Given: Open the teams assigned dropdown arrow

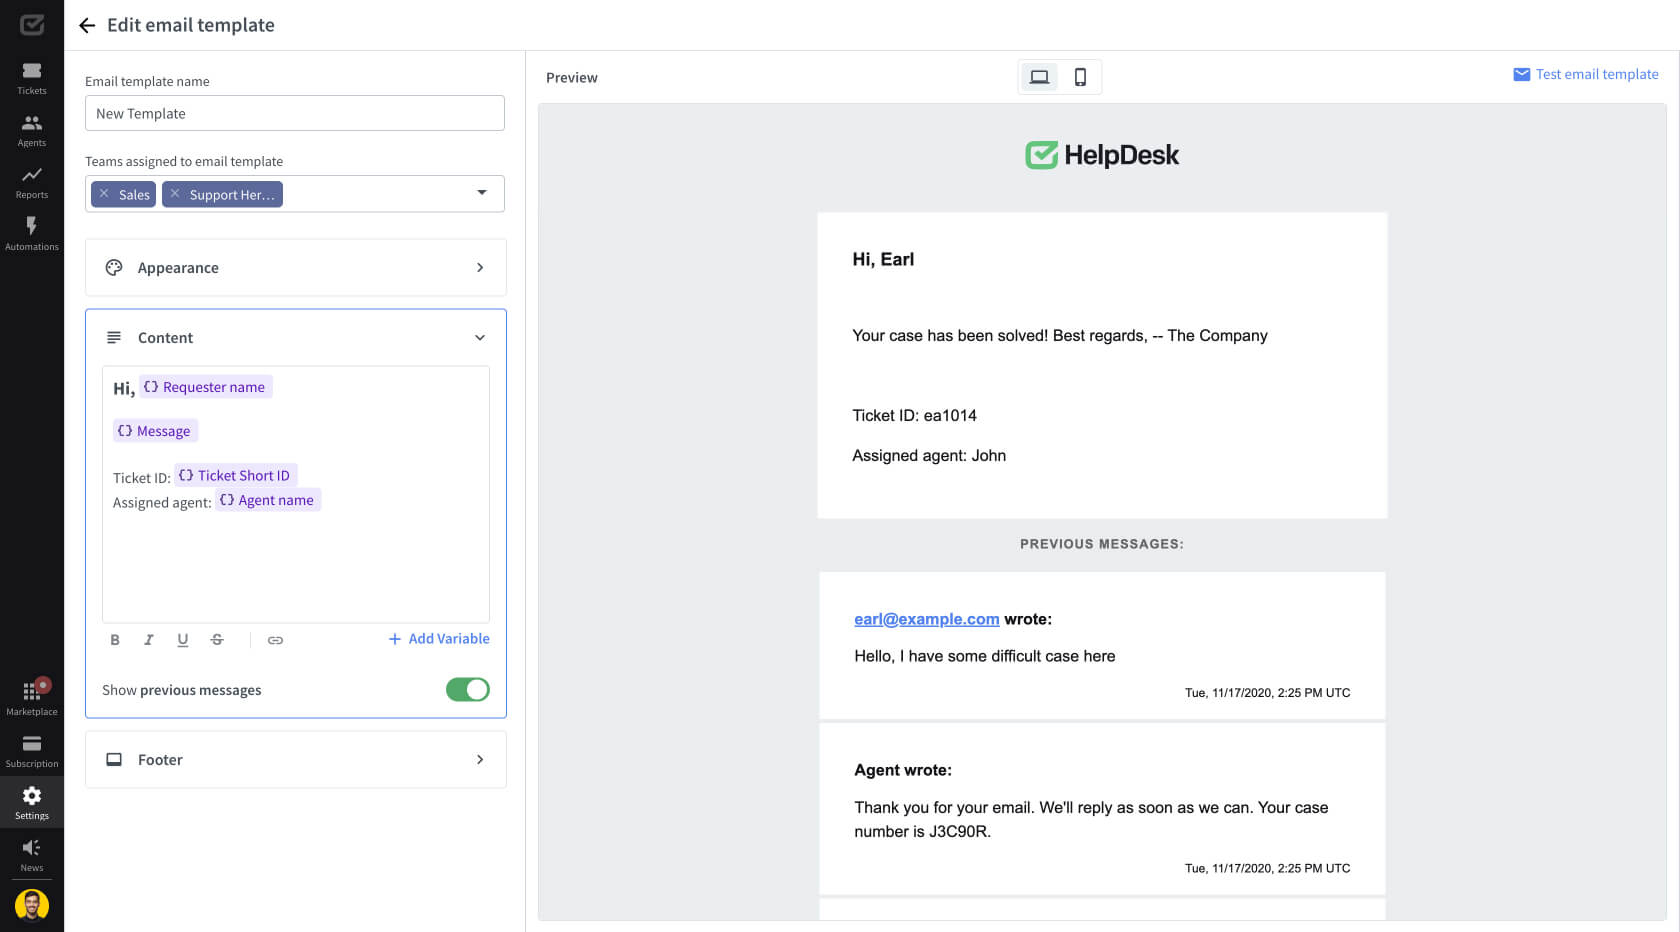Looking at the screenshot, I should coord(482,193).
